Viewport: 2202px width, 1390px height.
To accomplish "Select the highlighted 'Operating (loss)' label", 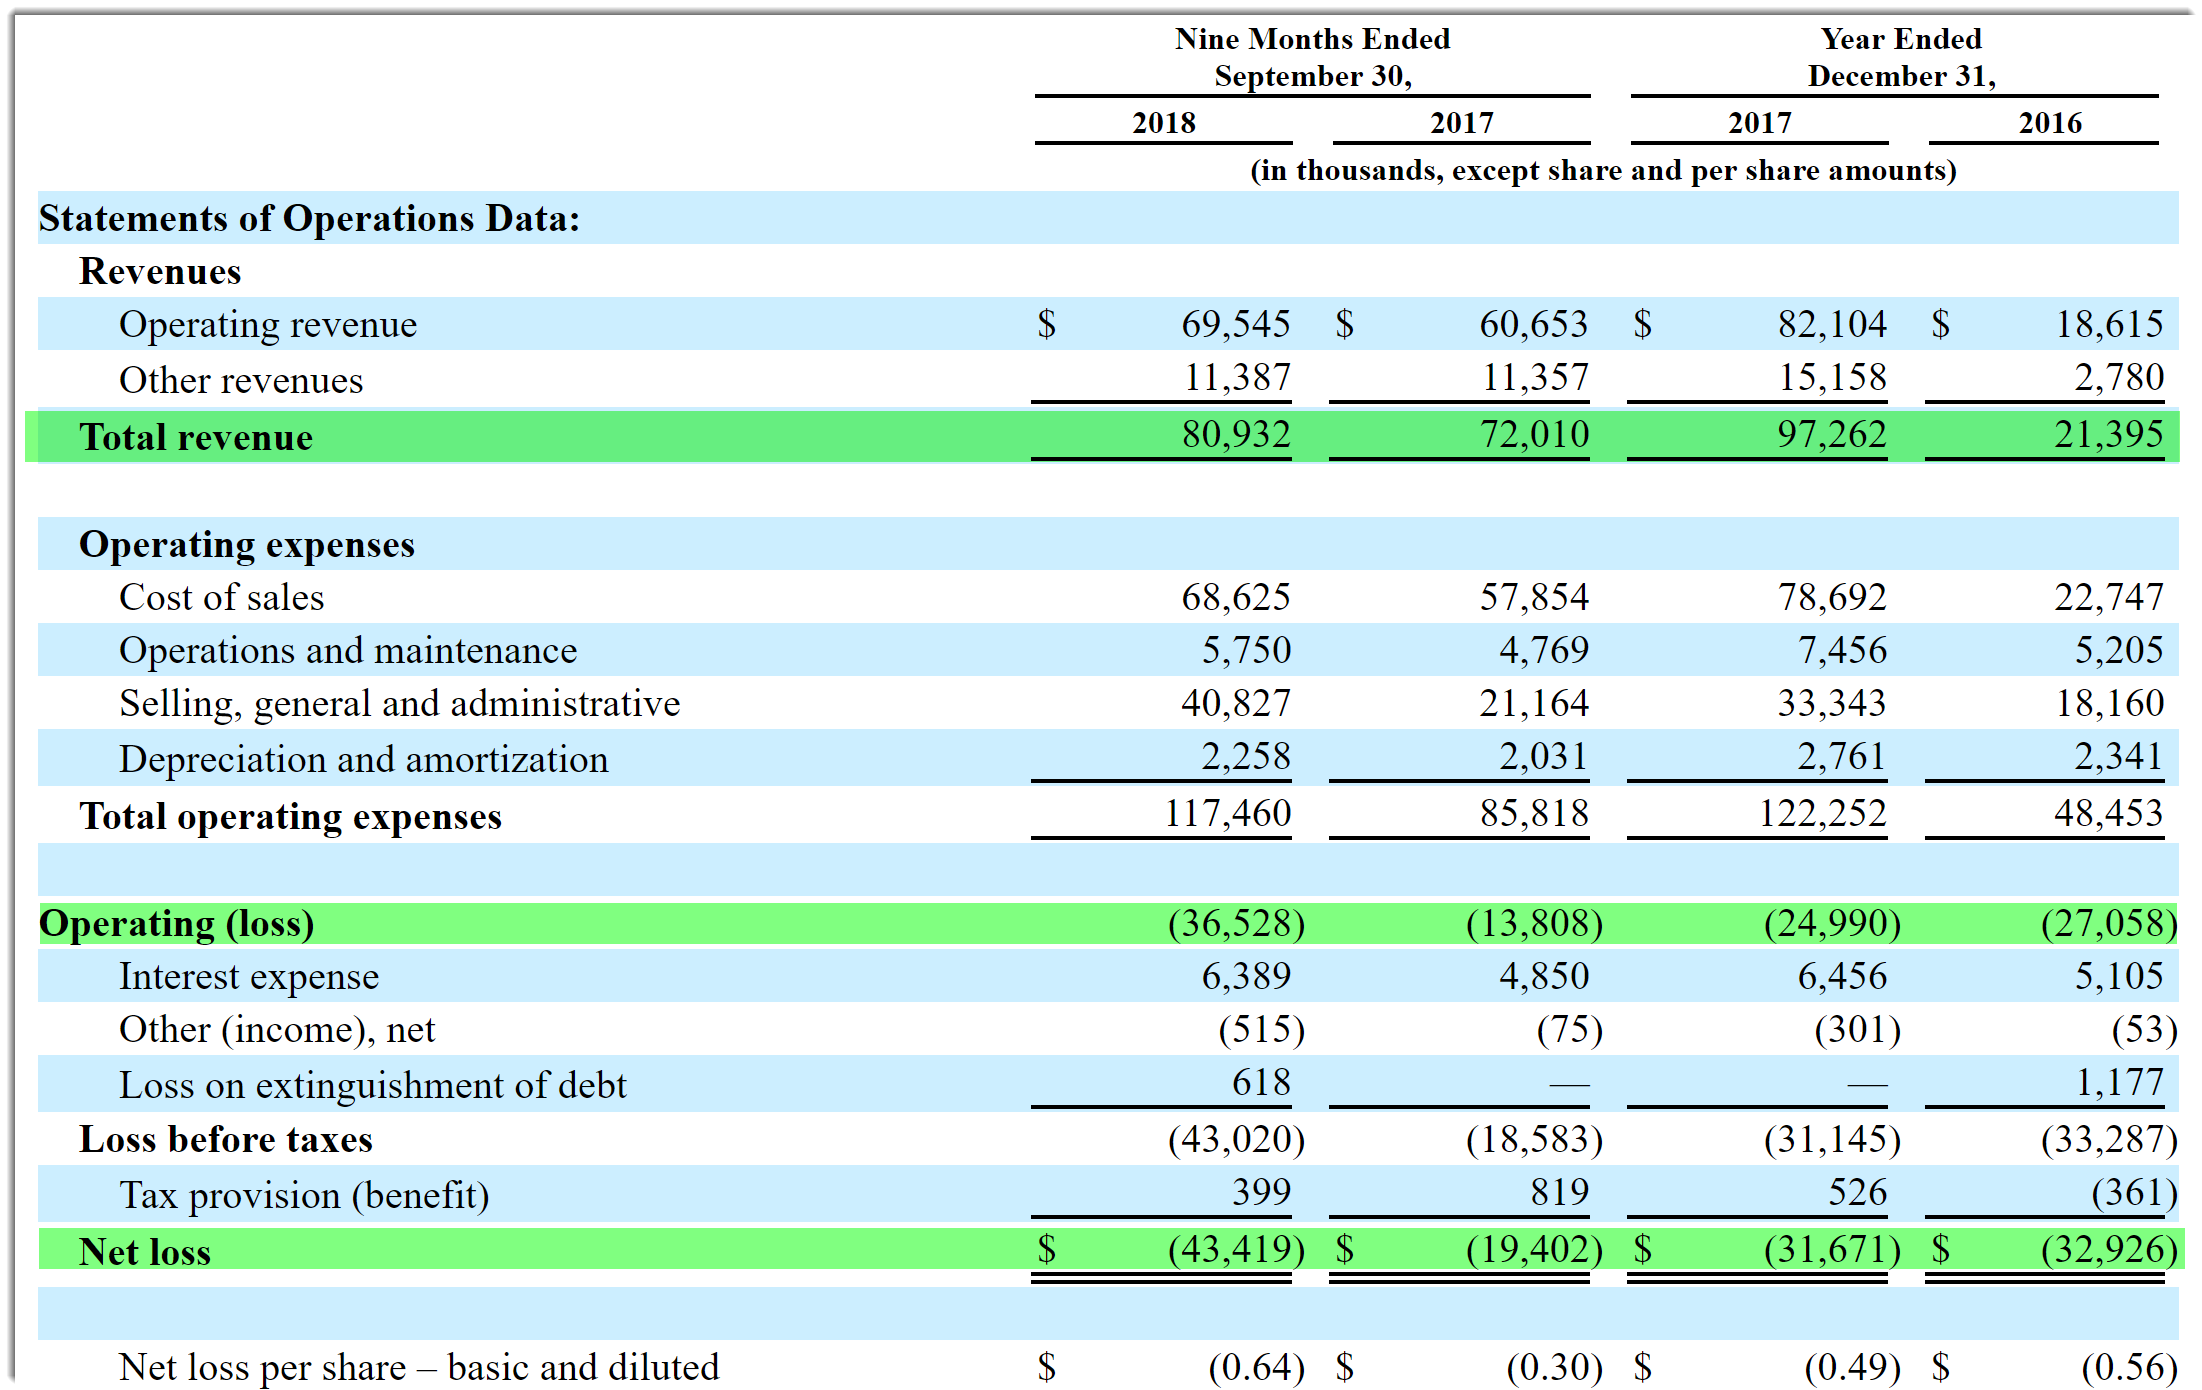I will 177,924.
